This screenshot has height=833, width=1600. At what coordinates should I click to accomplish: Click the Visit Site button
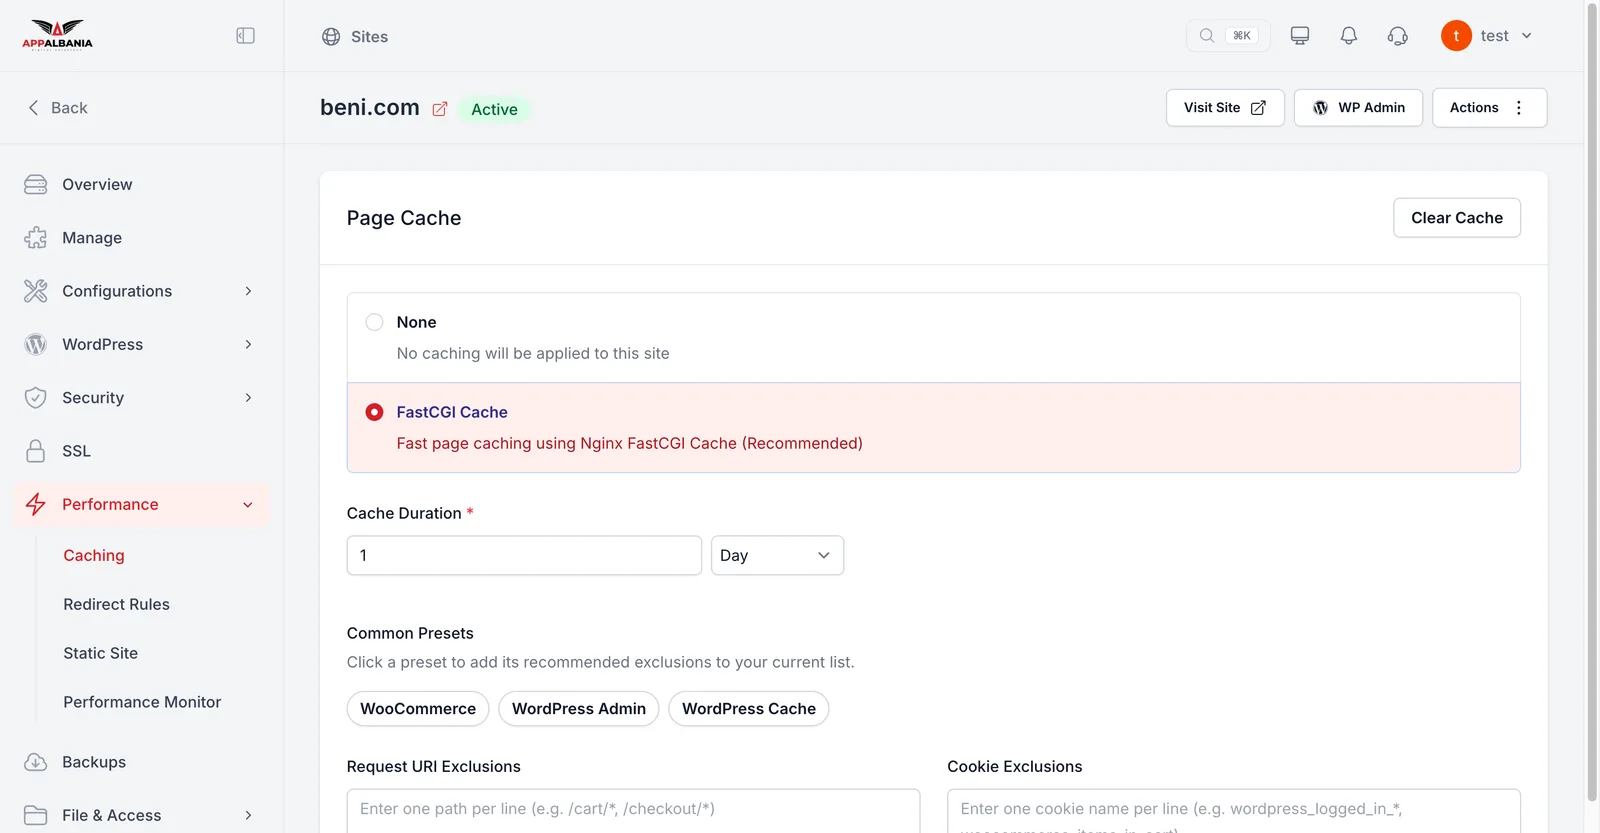coord(1225,108)
